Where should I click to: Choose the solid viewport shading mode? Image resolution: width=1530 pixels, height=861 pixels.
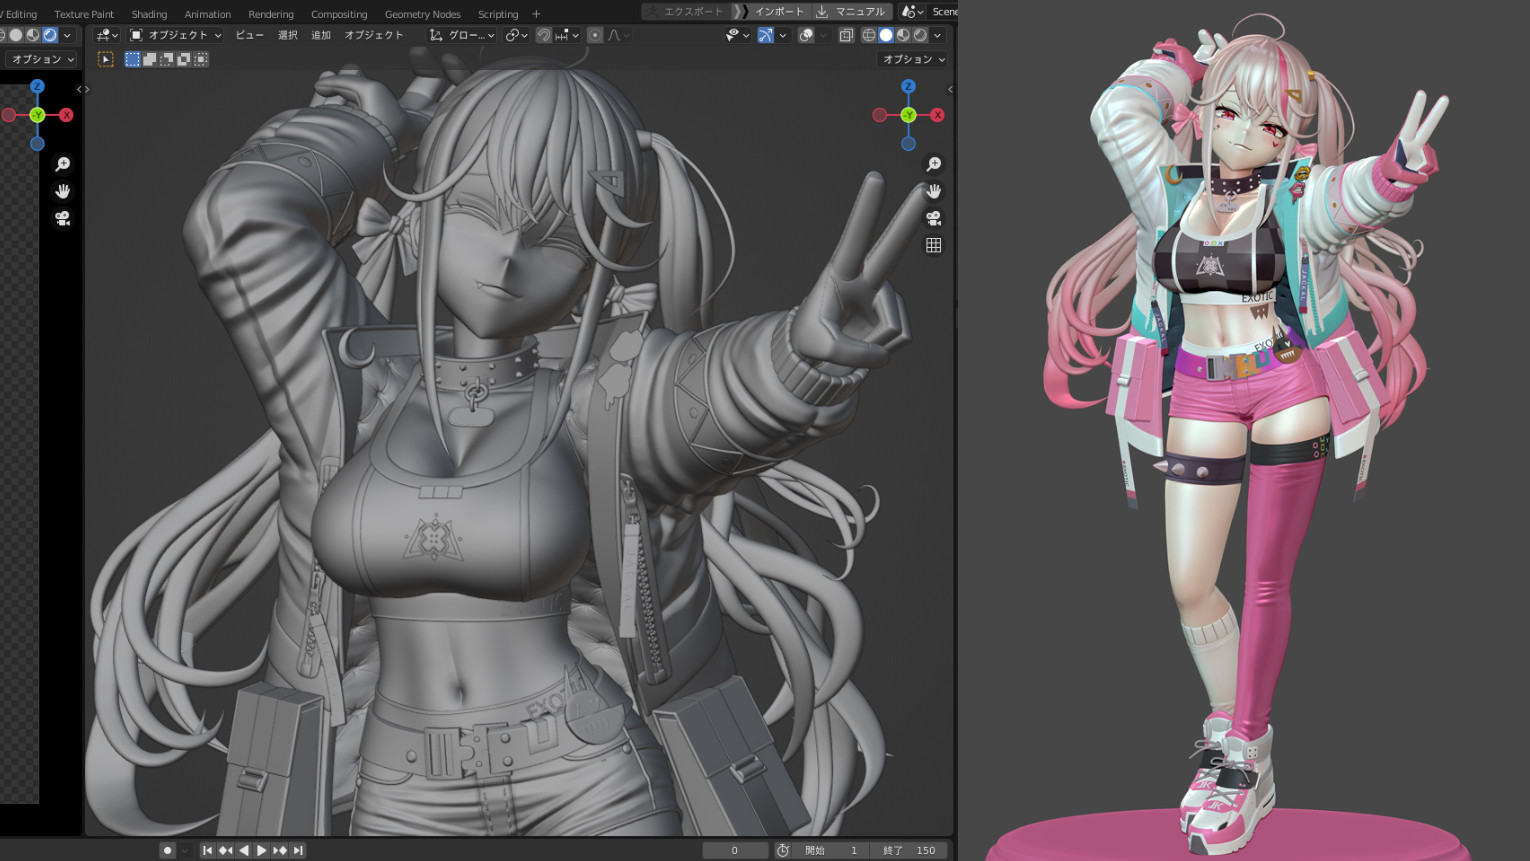(885, 35)
